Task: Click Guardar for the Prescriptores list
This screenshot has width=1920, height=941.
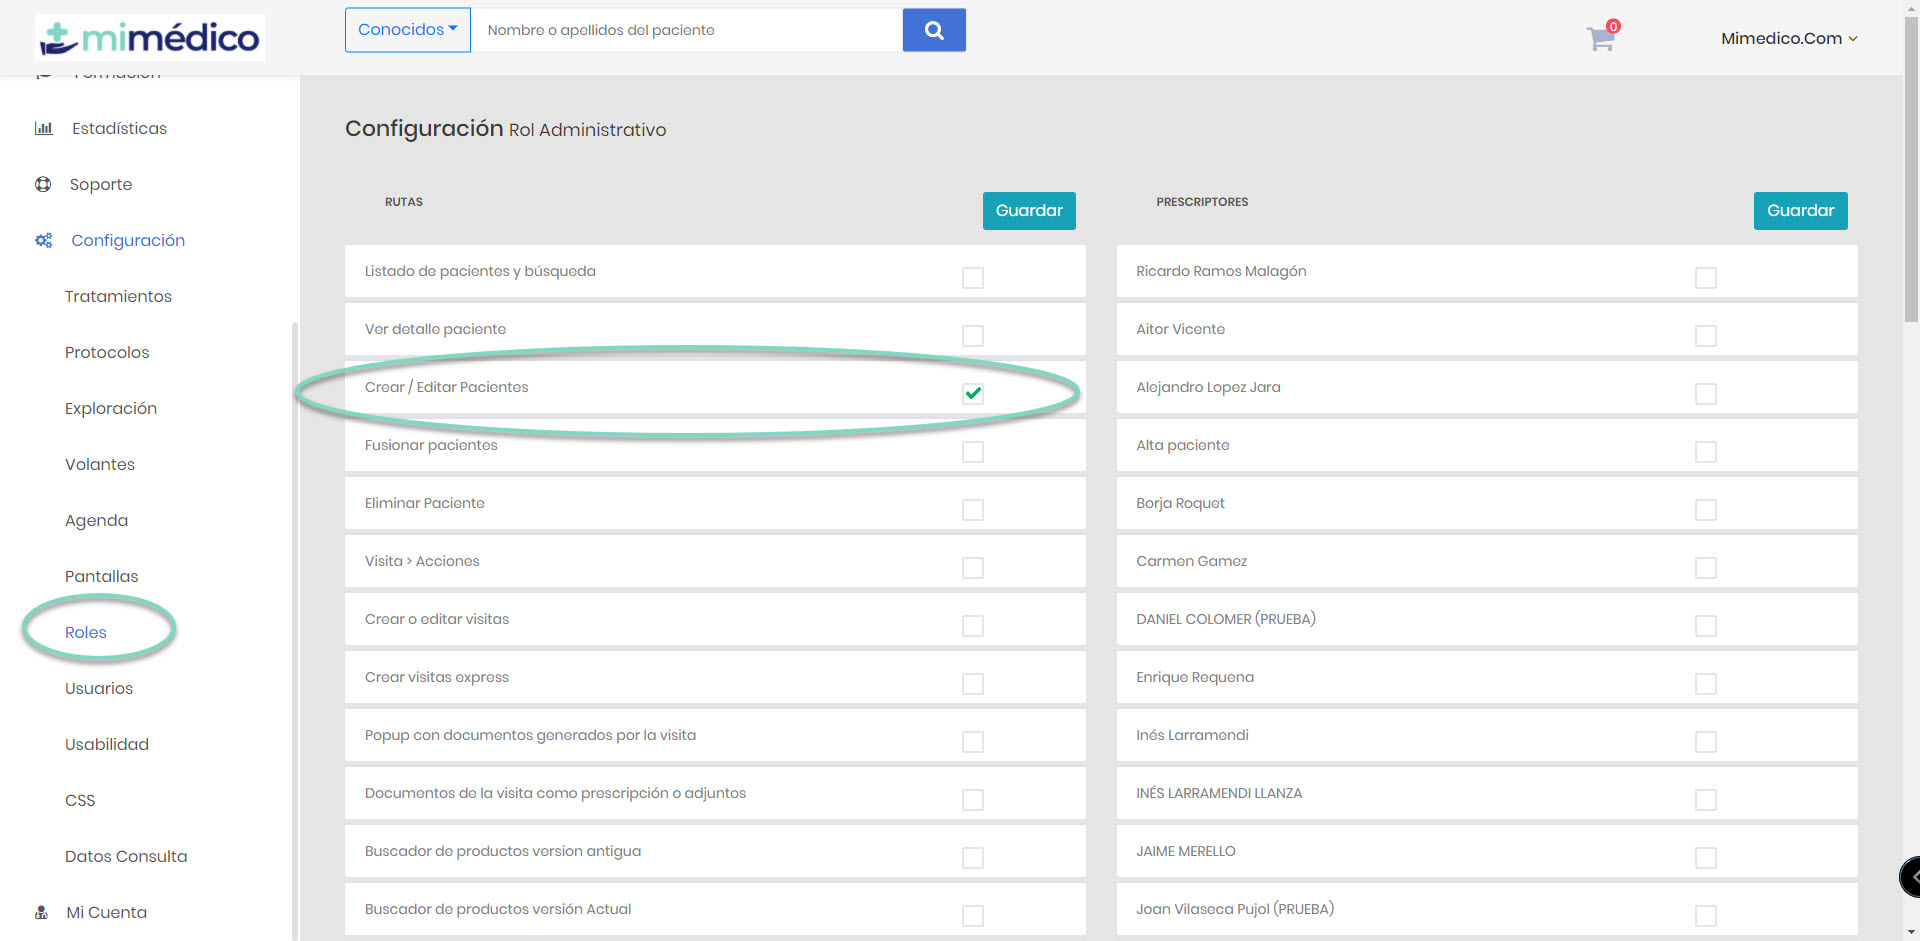Action: 1799,211
